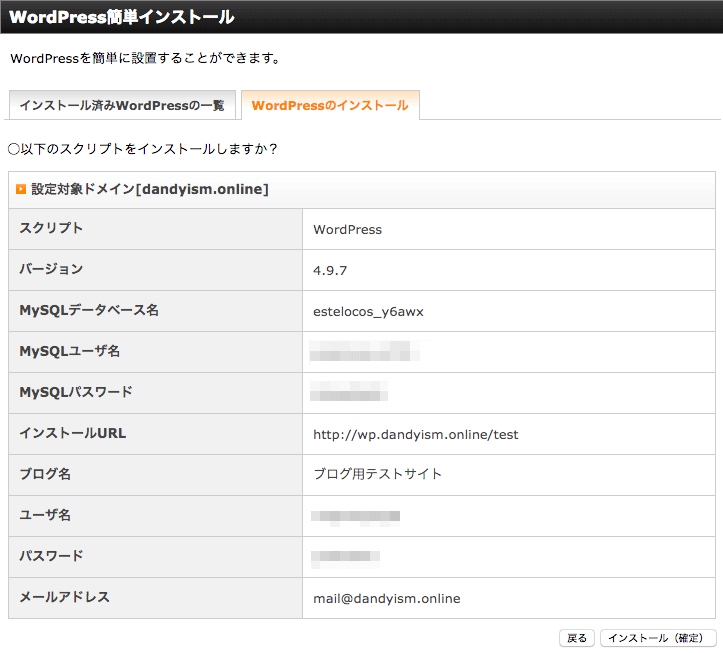Click the blurred MySQLパスワード value
The width and height of the screenshot is (723, 653).
pyautogui.click(x=348, y=392)
